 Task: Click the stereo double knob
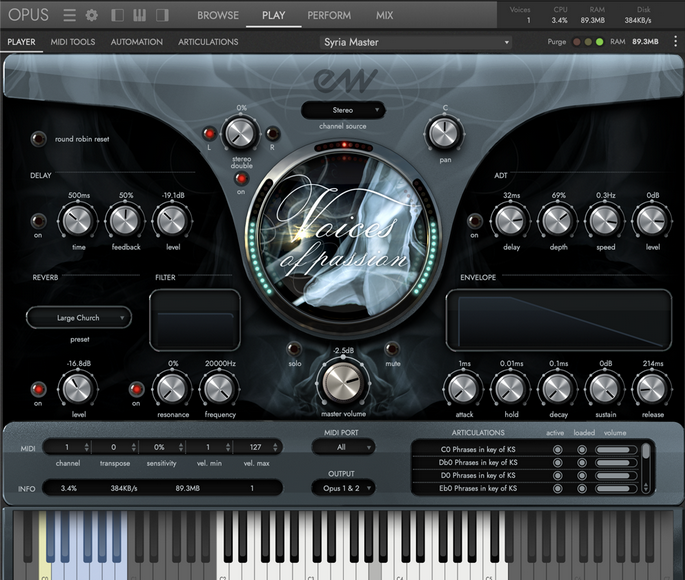[240, 133]
